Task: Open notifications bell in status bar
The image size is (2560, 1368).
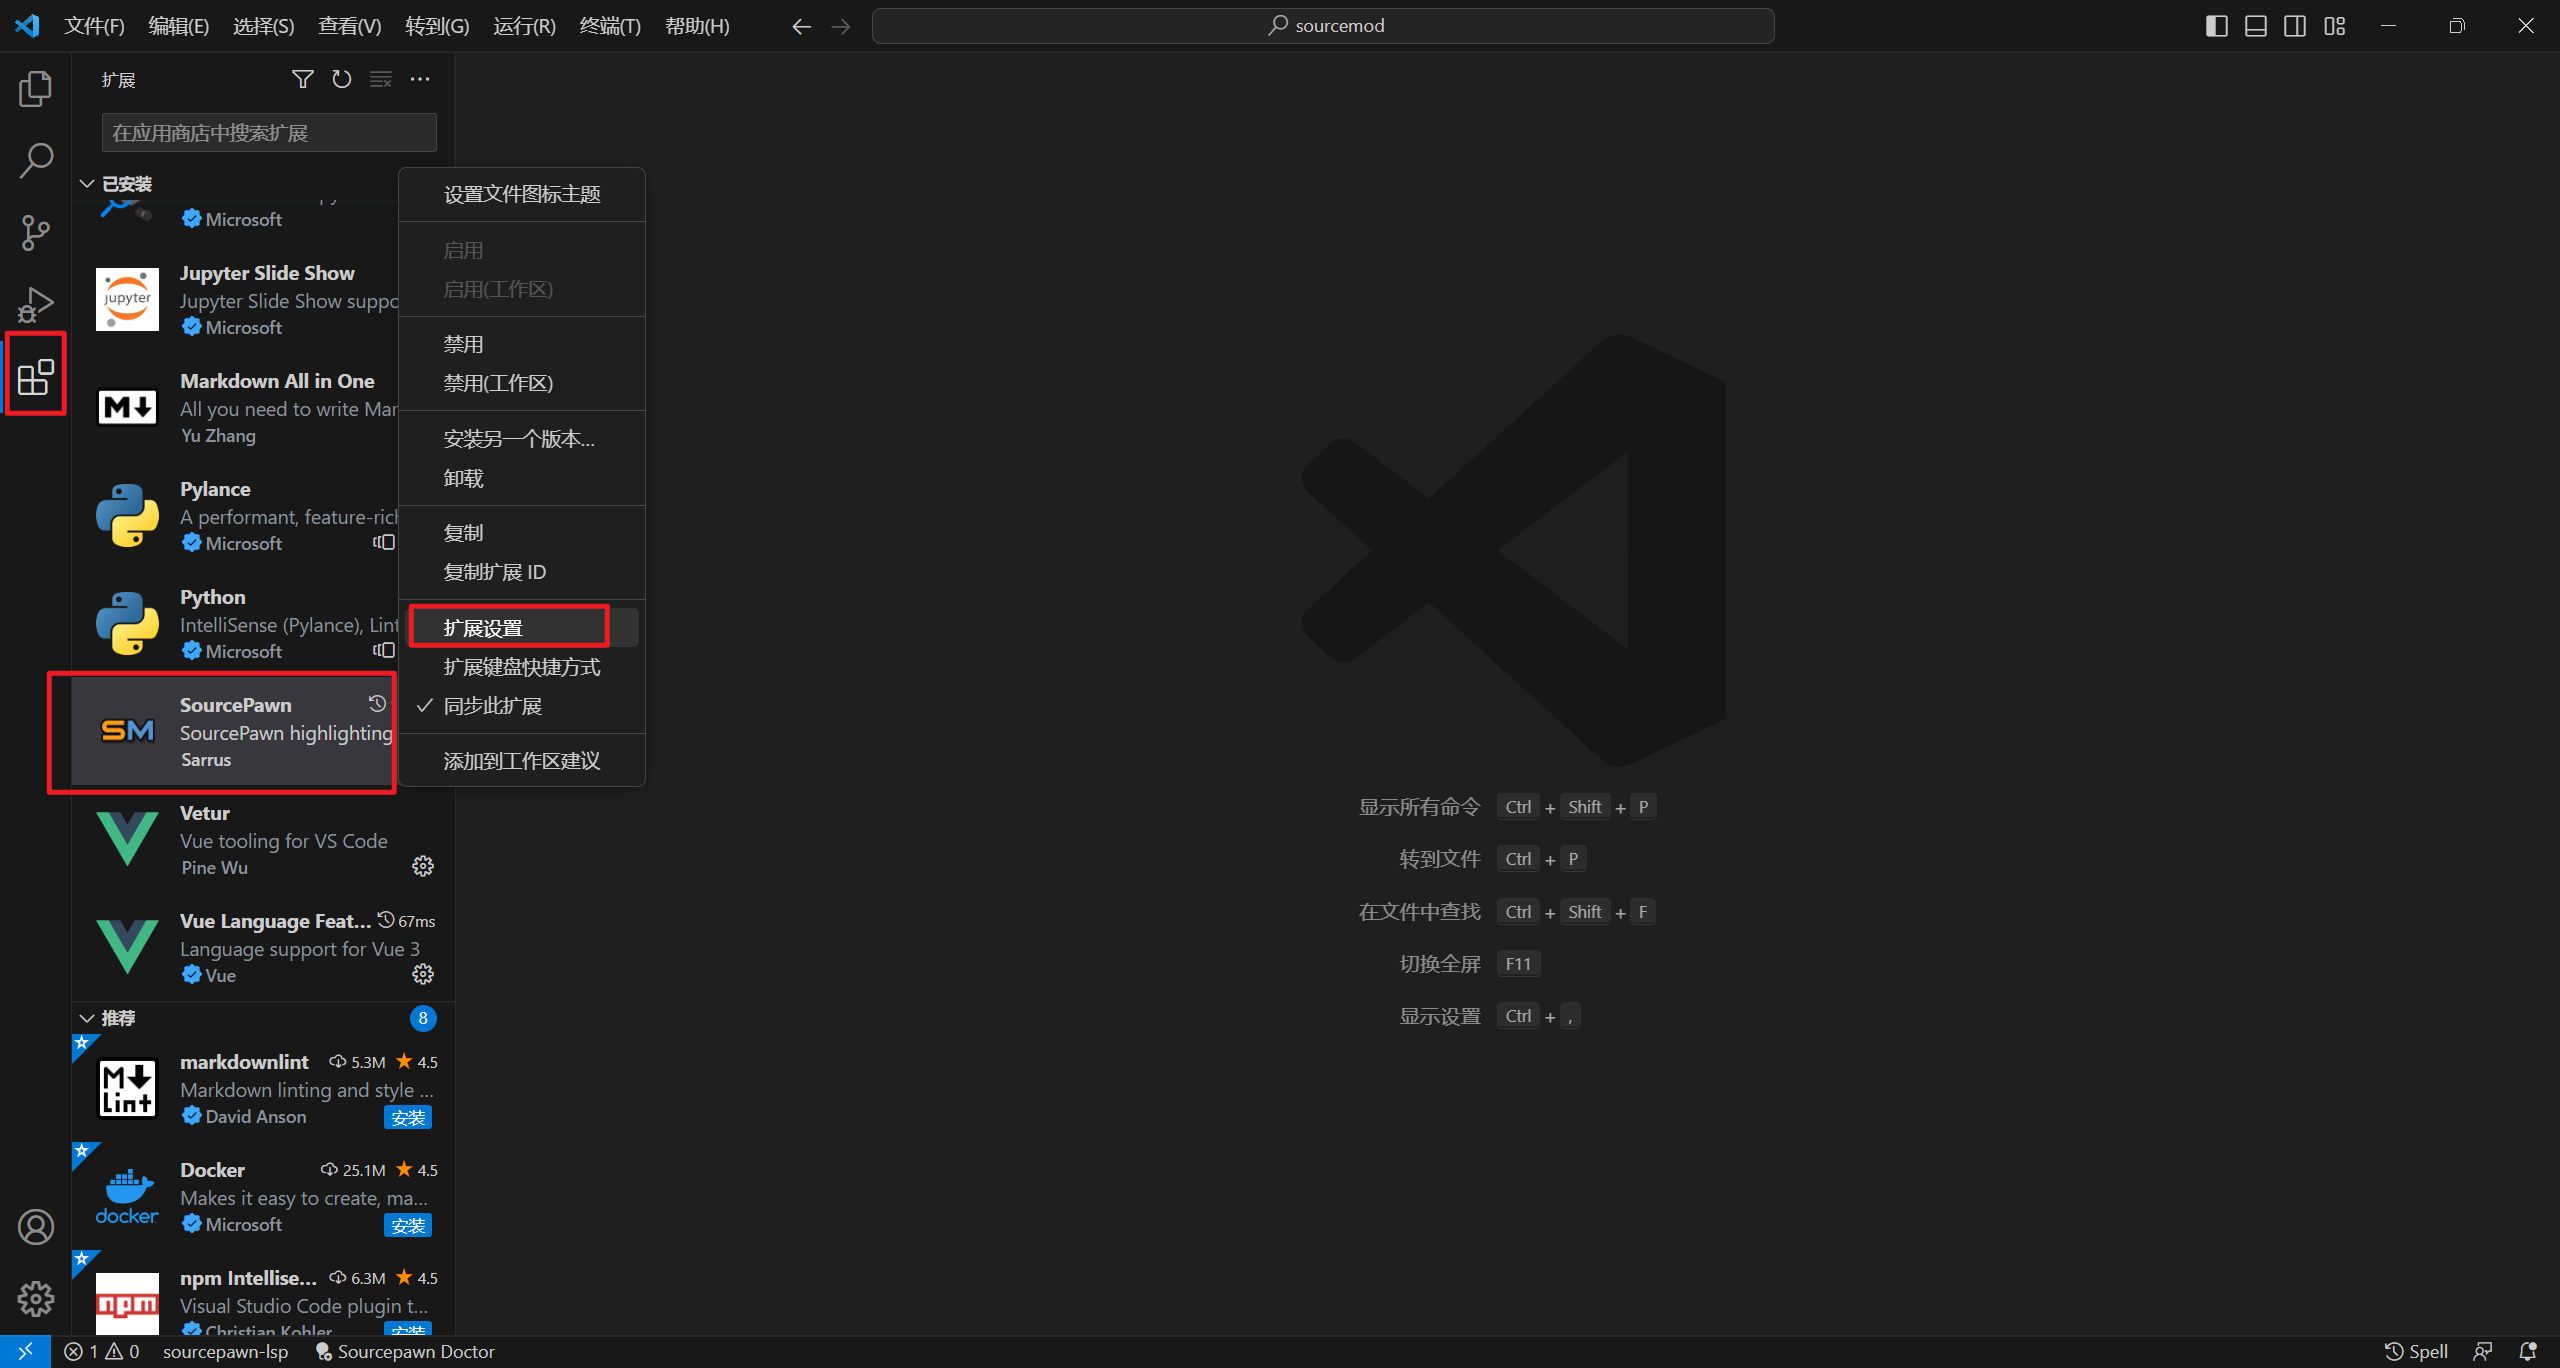Action: 2528,1352
